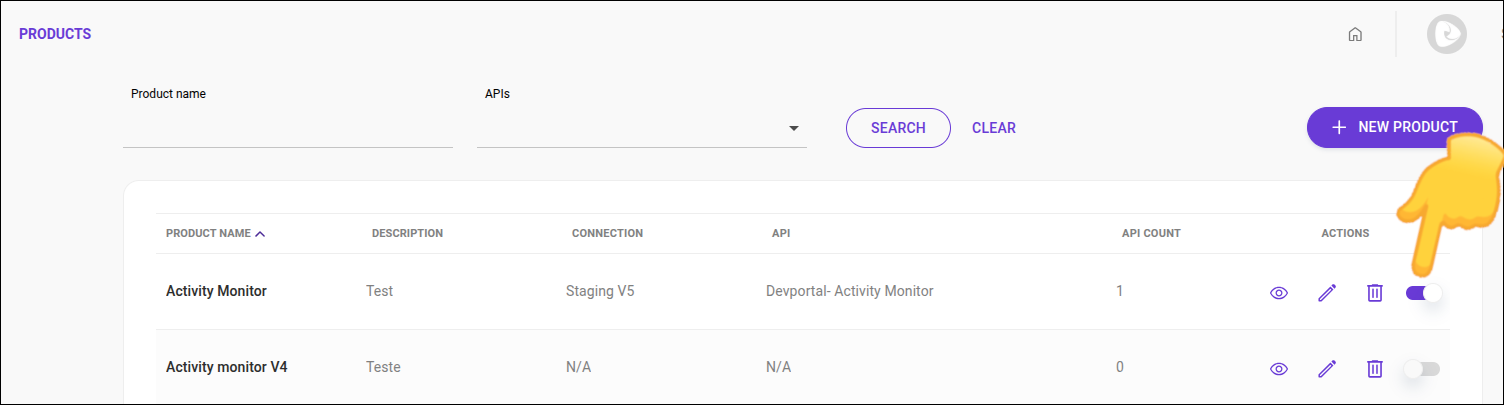1504x405 pixels.
Task: Sort by Product Name column arrow
Action: 260,234
